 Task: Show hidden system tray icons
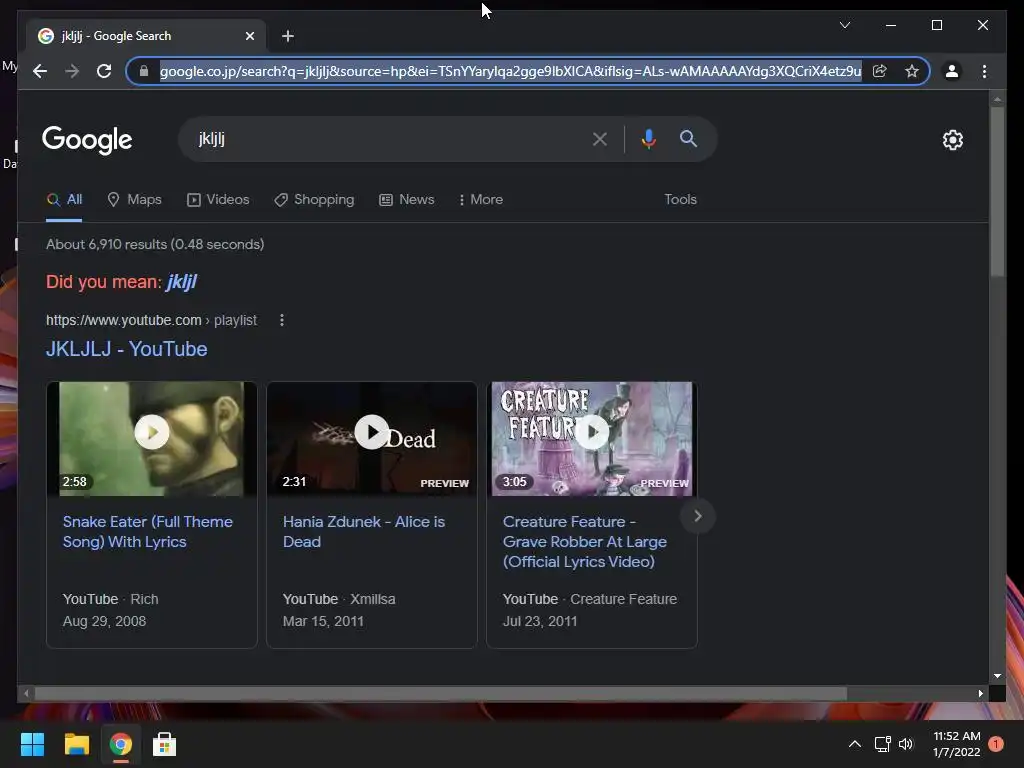click(x=854, y=744)
